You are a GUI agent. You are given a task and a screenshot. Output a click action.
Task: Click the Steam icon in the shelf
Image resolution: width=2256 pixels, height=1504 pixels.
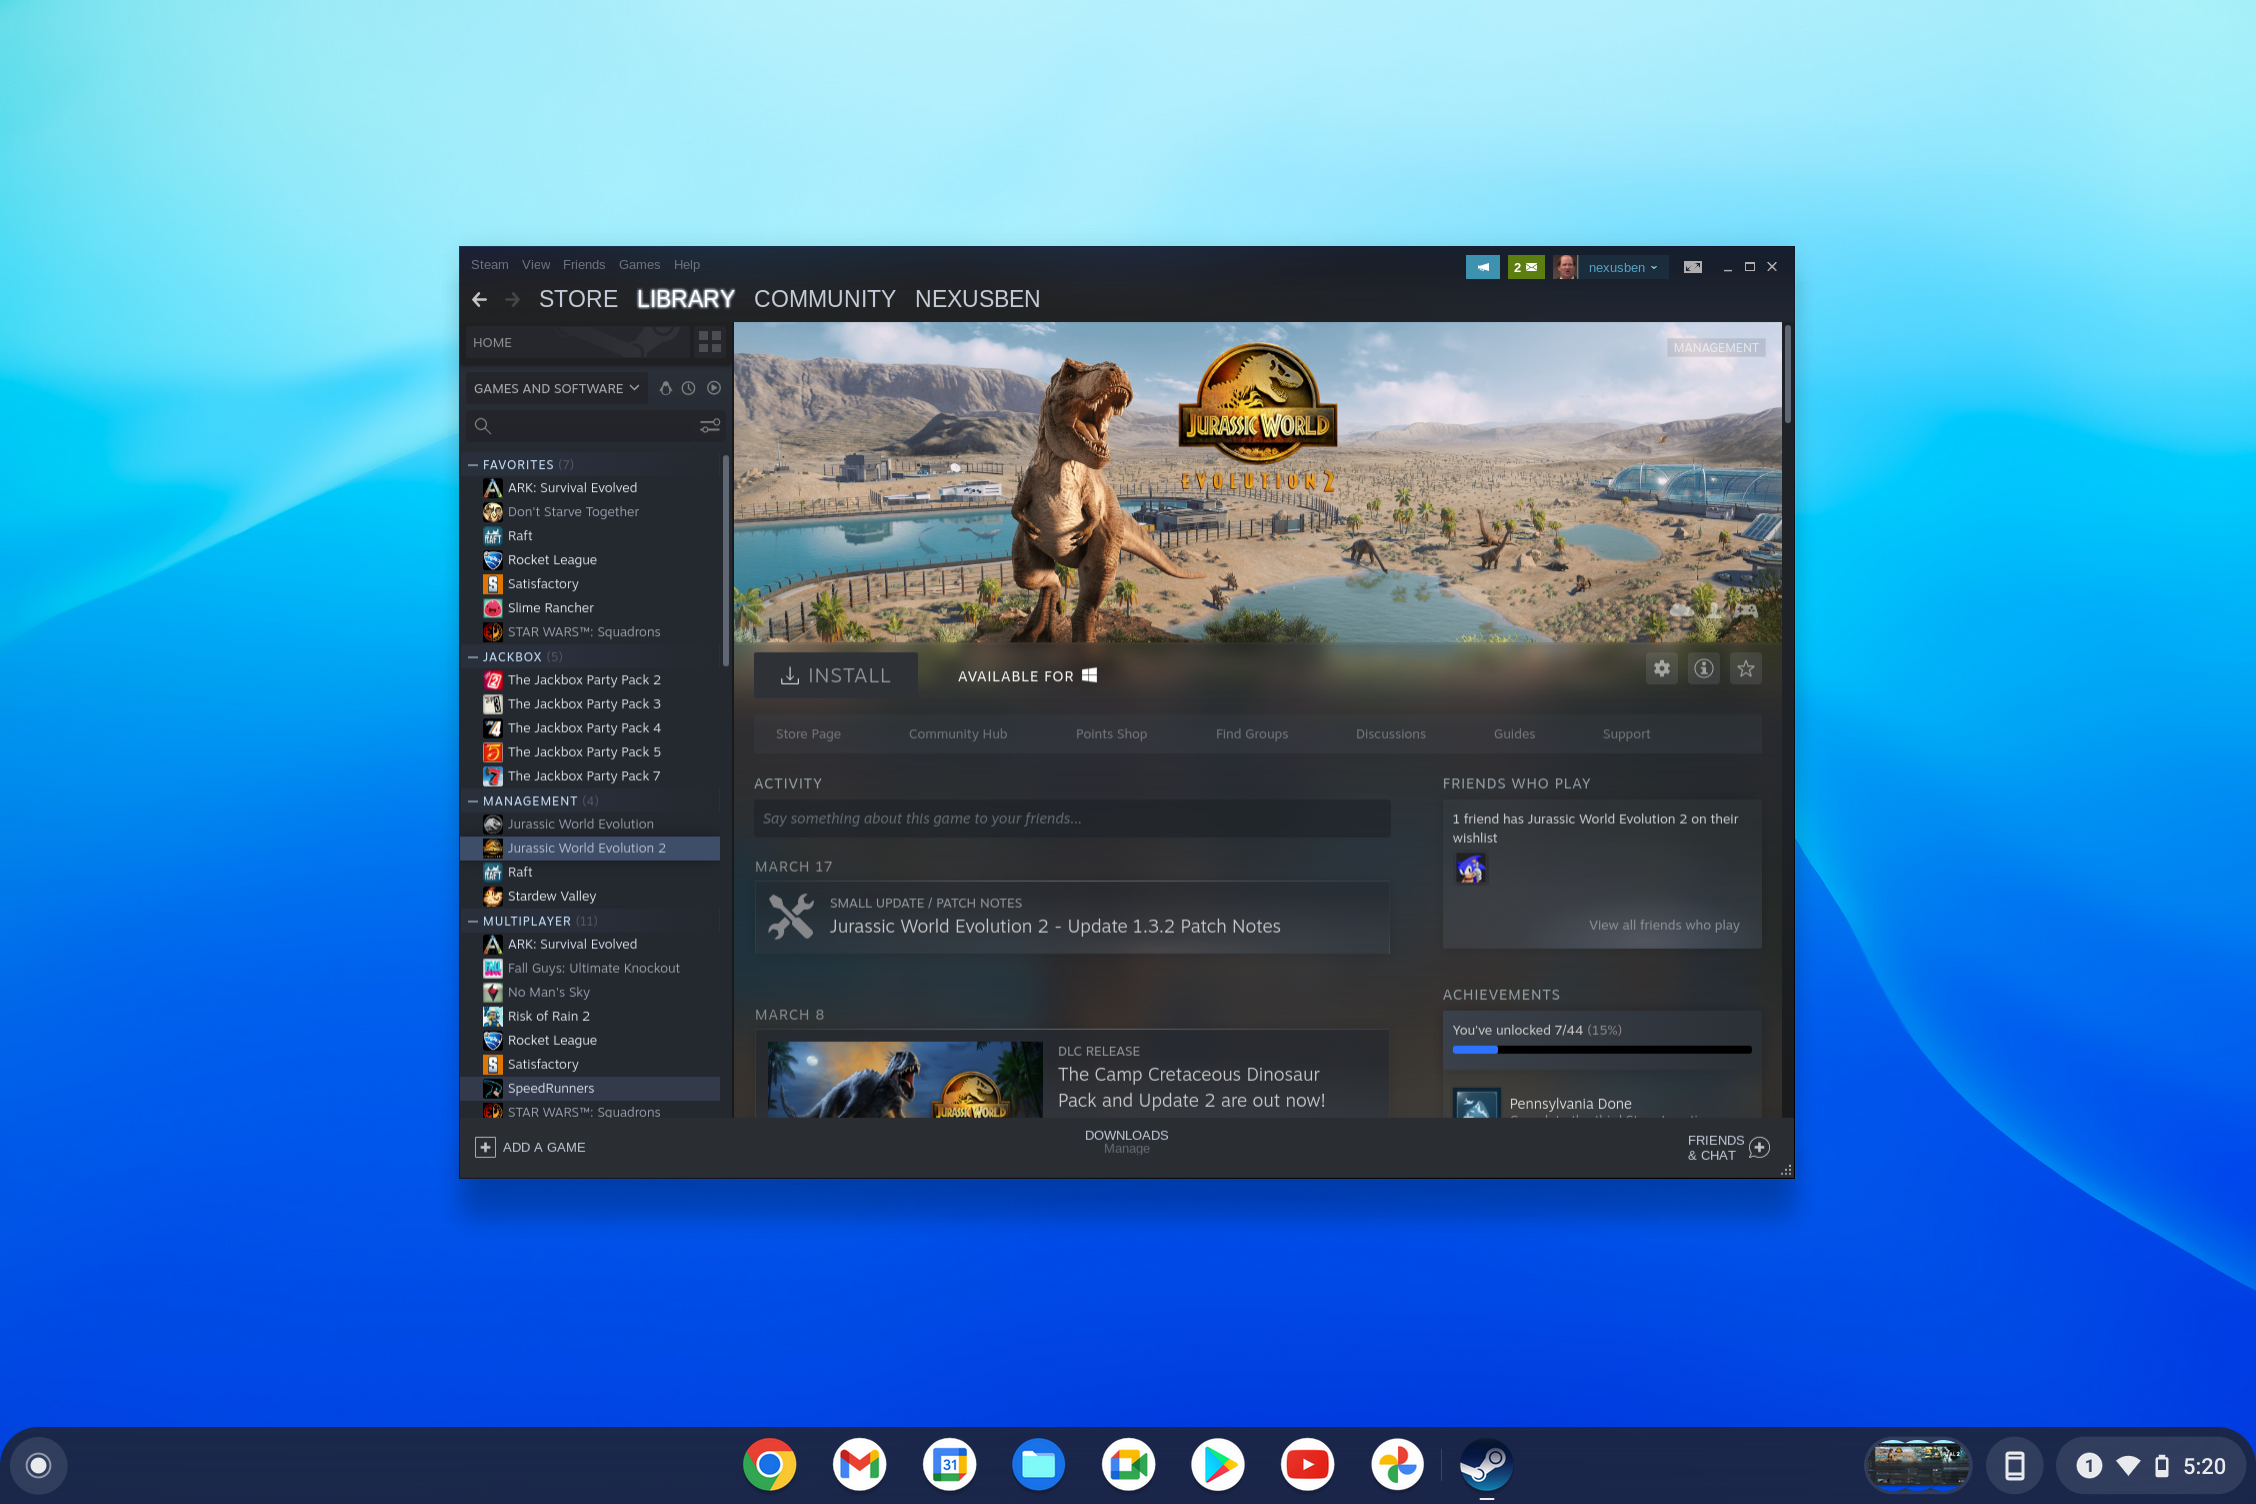tap(1486, 1464)
